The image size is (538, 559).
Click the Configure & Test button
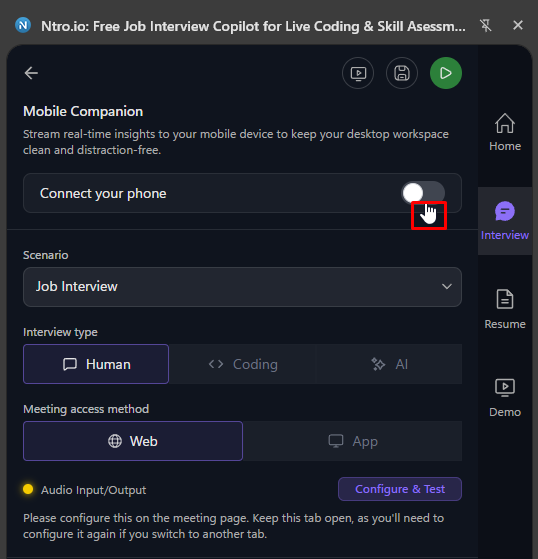pos(400,489)
